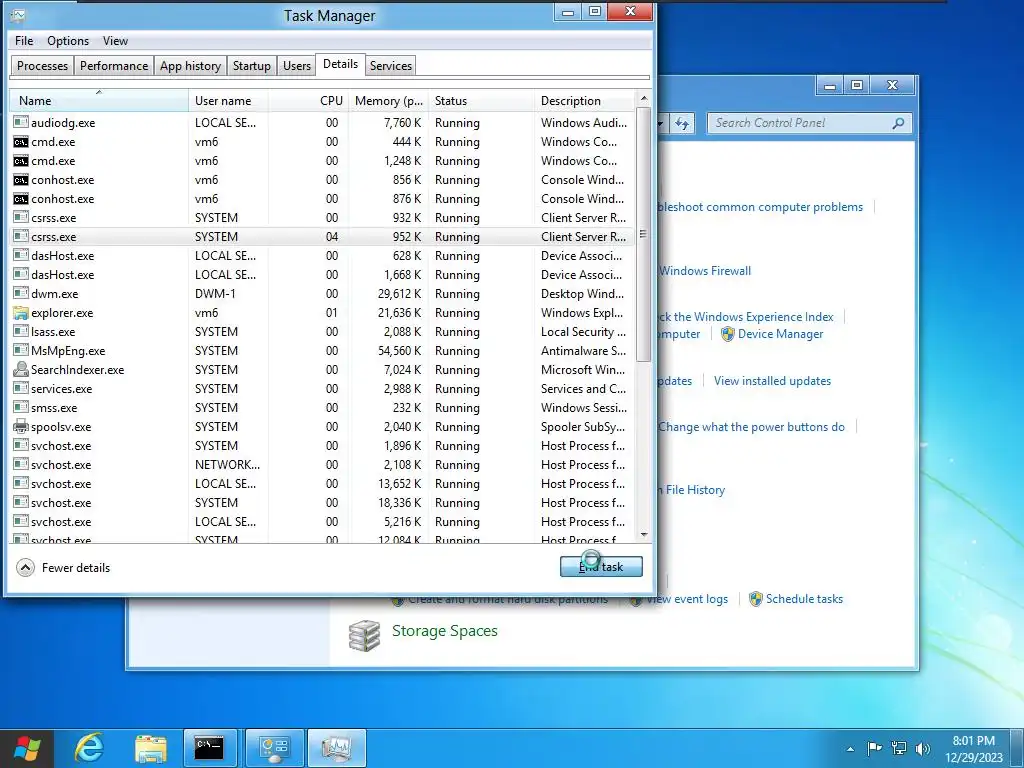Show hidden tray icons arrow
The width and height of the screenshot is (1024, 768).
[x=850, y=749]
